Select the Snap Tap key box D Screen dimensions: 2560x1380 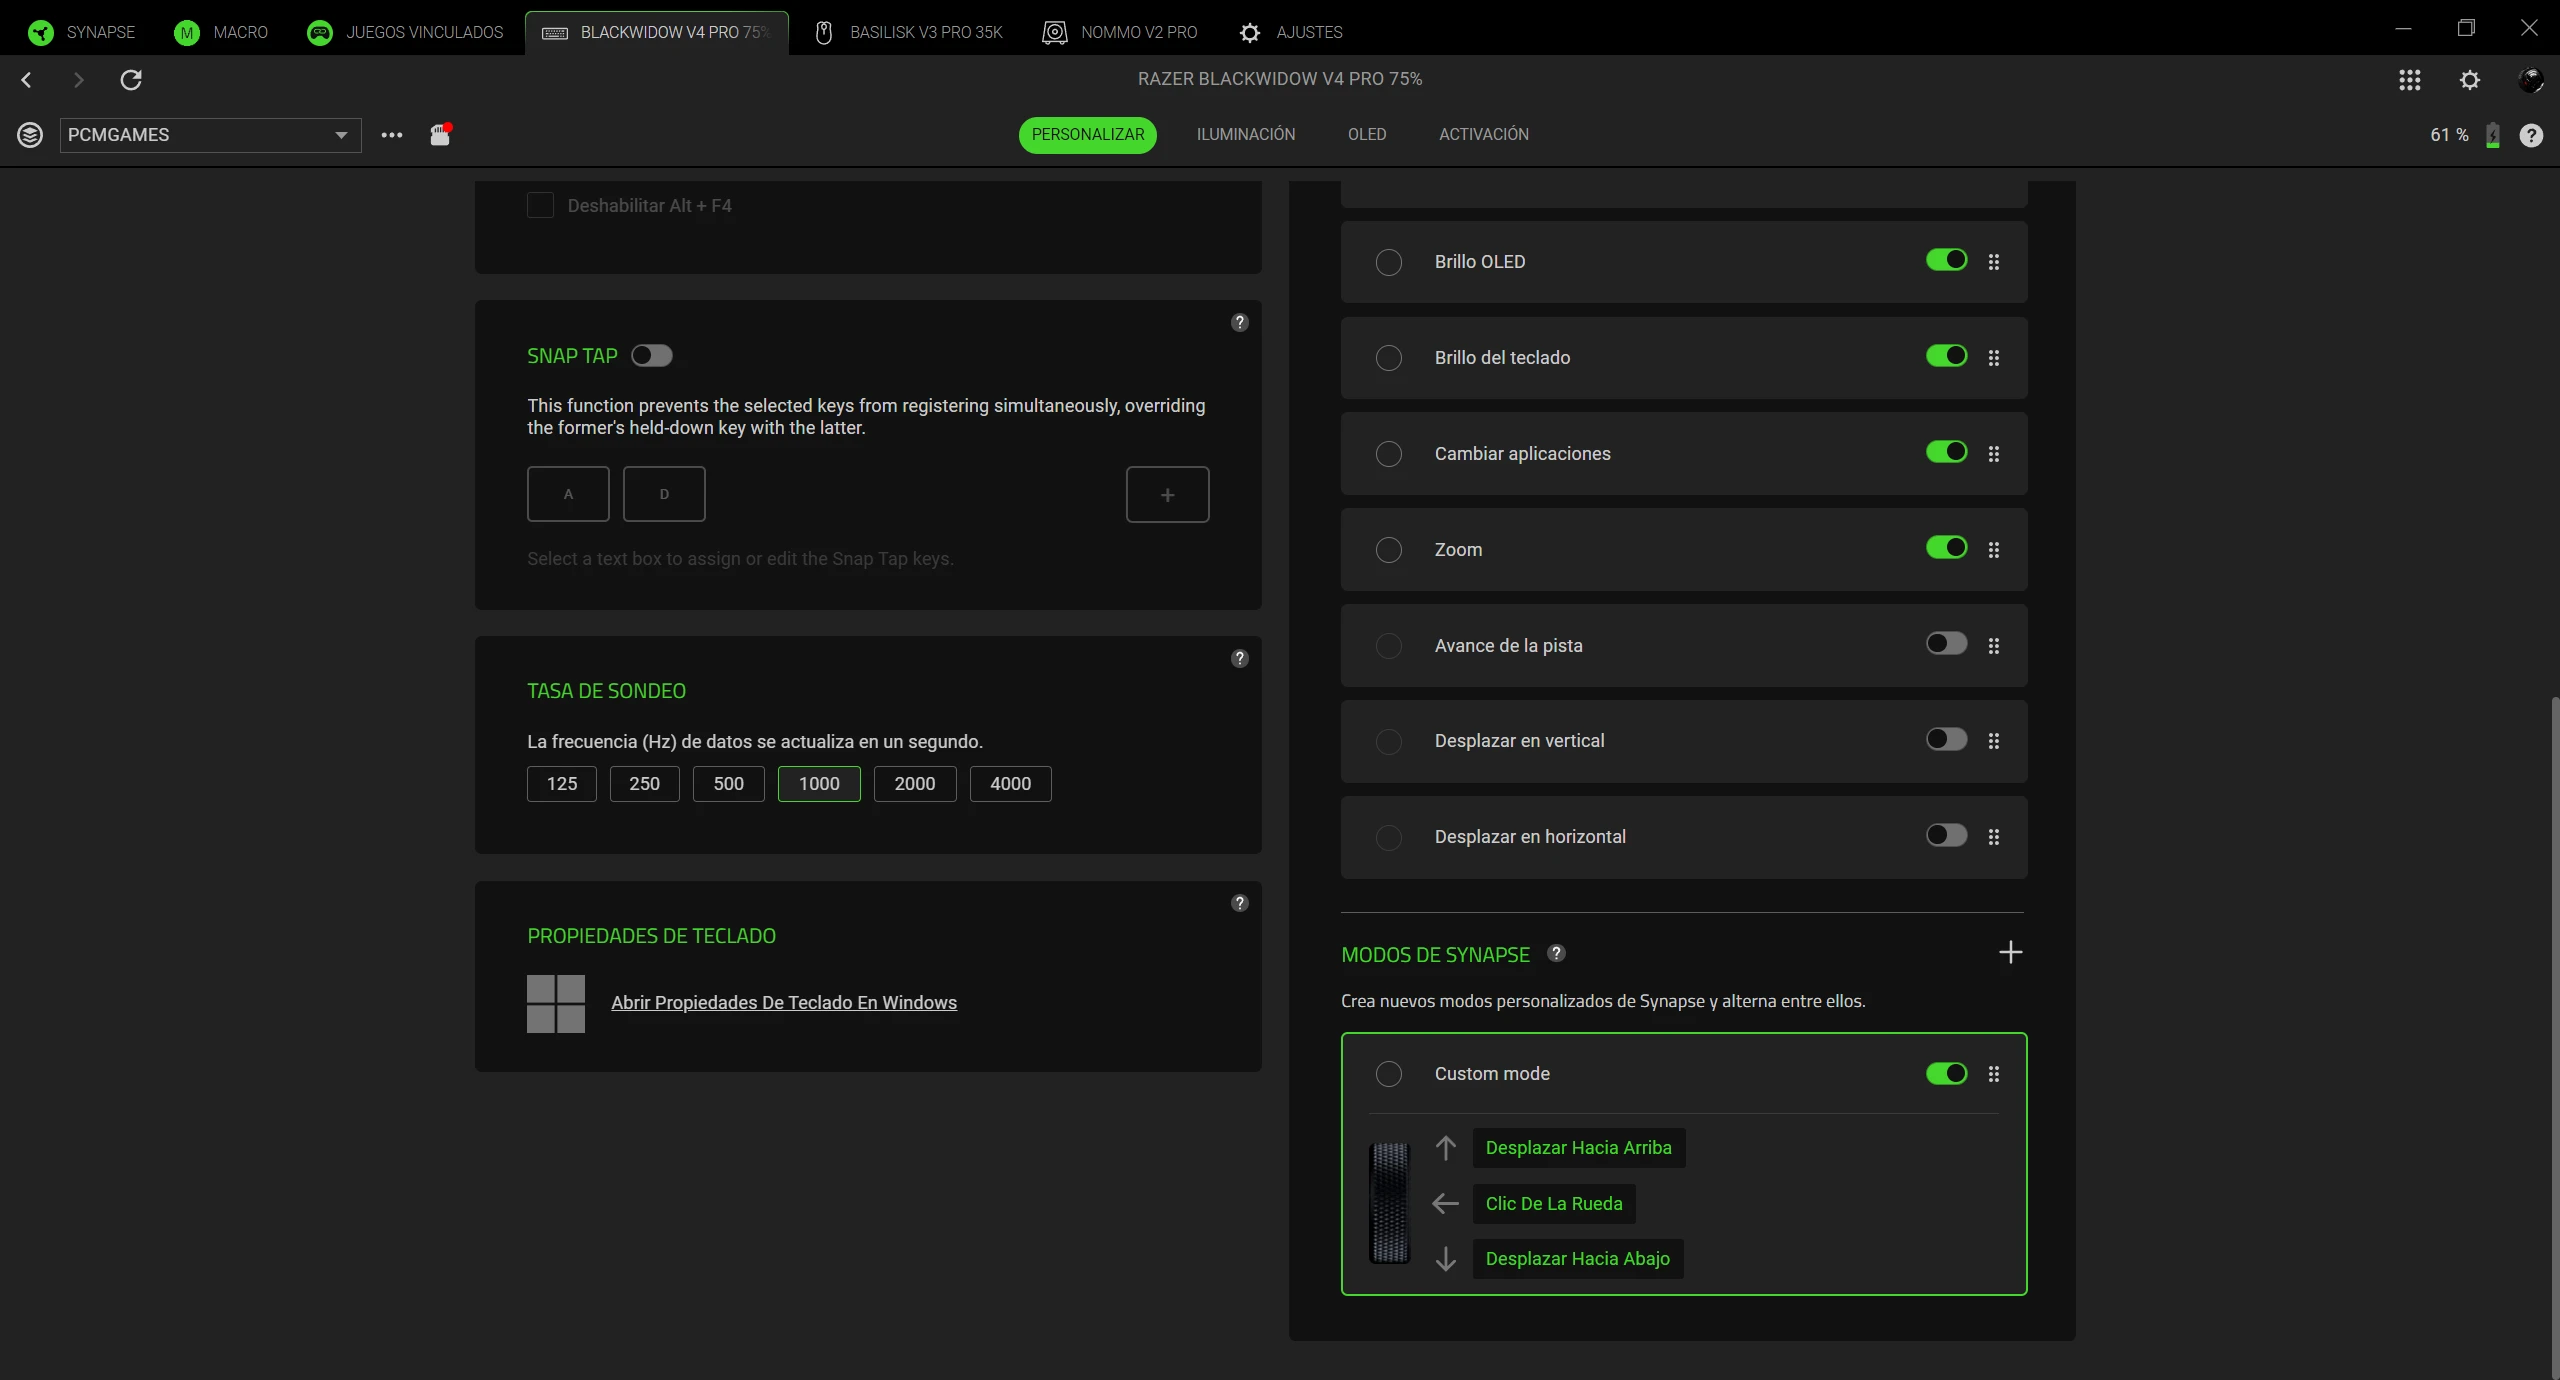pos(664,494)
